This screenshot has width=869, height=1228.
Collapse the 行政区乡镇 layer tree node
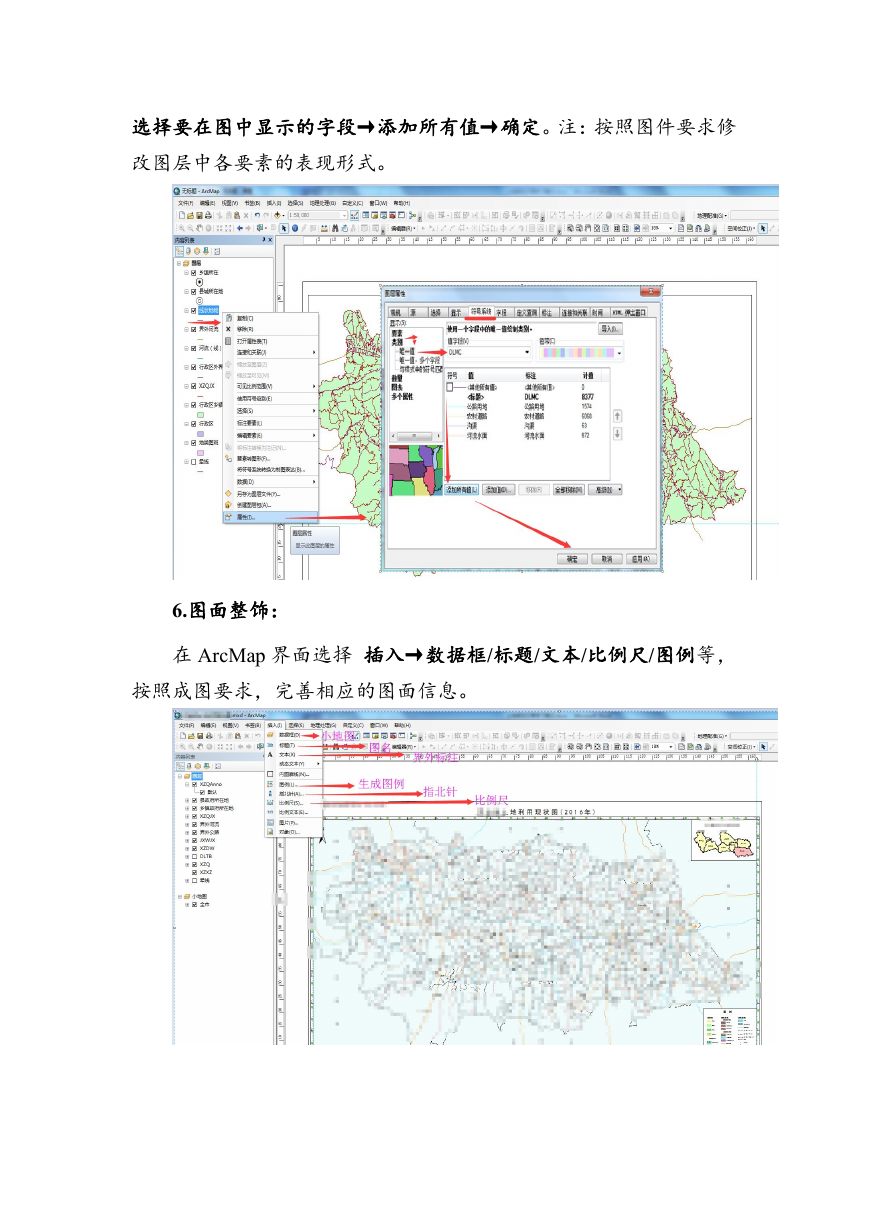click(186, 405)
